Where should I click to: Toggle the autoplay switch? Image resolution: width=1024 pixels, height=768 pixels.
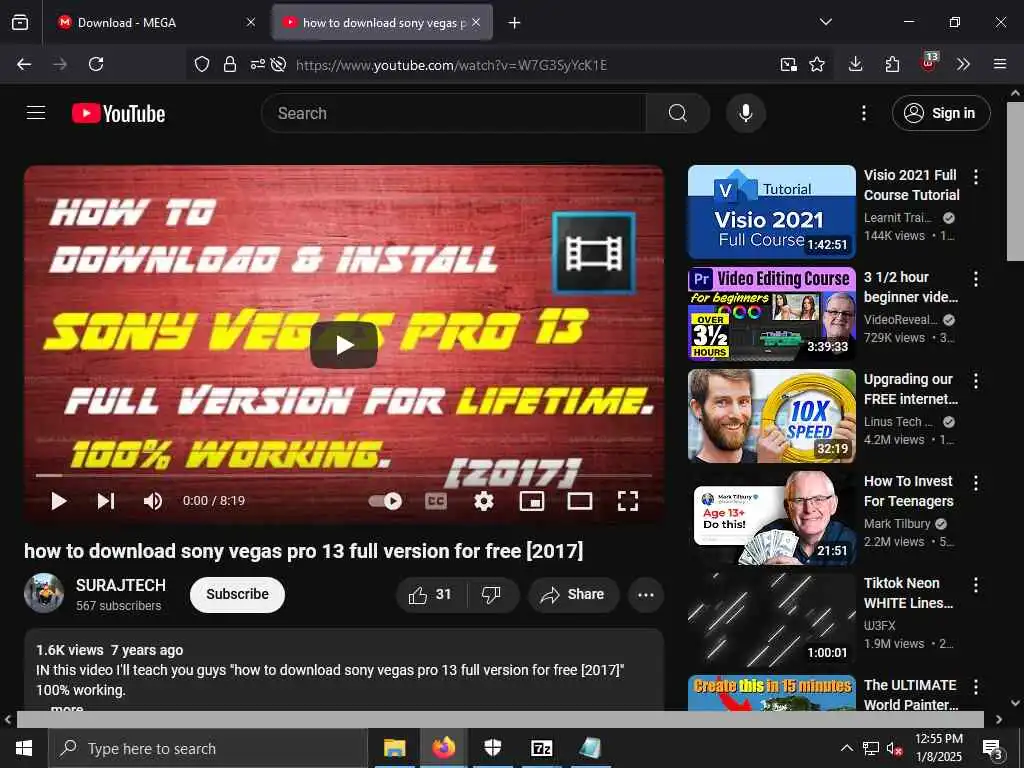(385, 501)
